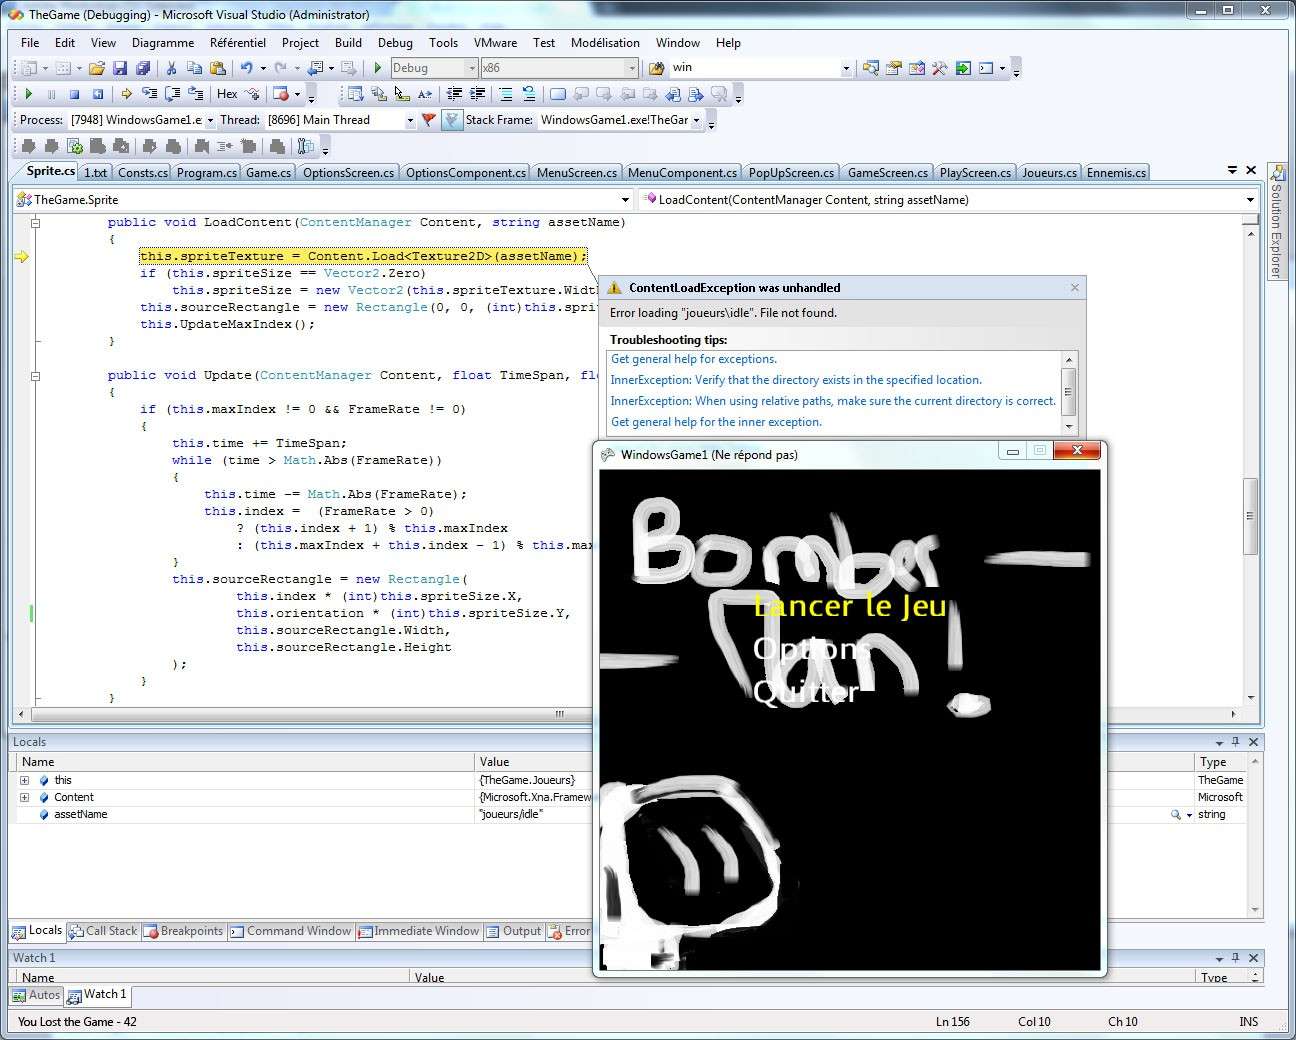The image size is (1296, 1040).
Task: Open the Stack Frame dropdown
Action: [x=696, y=120]
